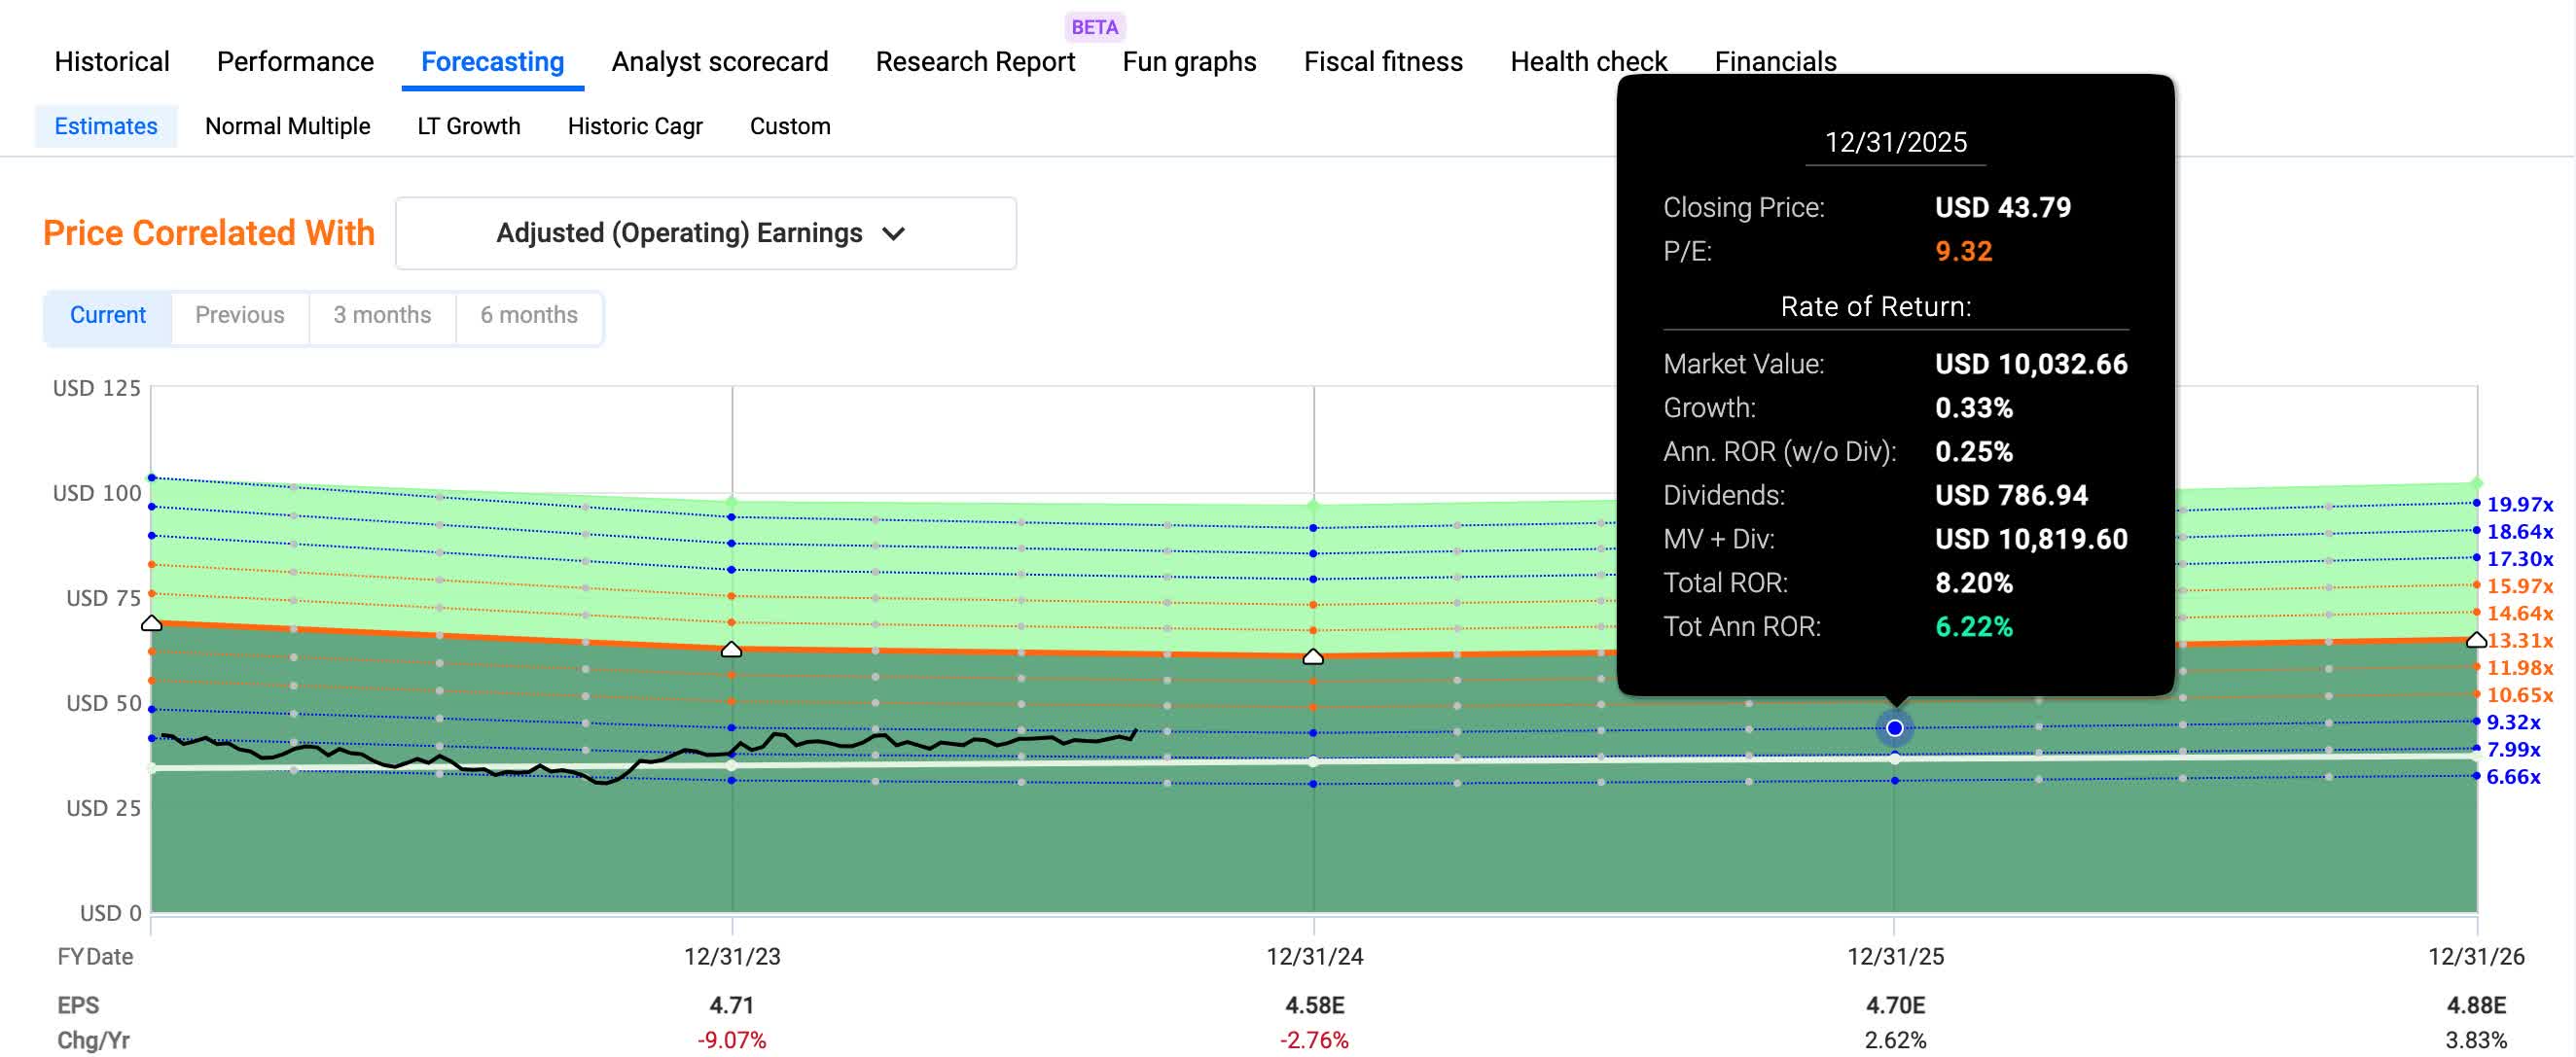Click the white triangle marker at 12/31/23
The height and width of the screenshot is (1057, 2576).
(x=731, y=650)
